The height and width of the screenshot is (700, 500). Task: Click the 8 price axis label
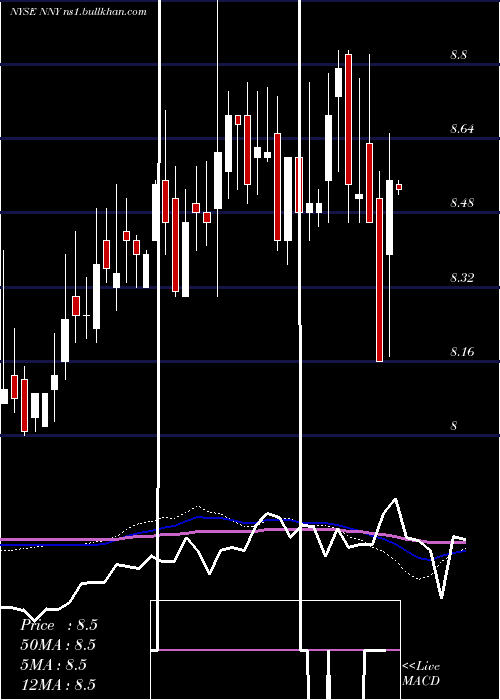pyautogui.click(x=454, y=426)
